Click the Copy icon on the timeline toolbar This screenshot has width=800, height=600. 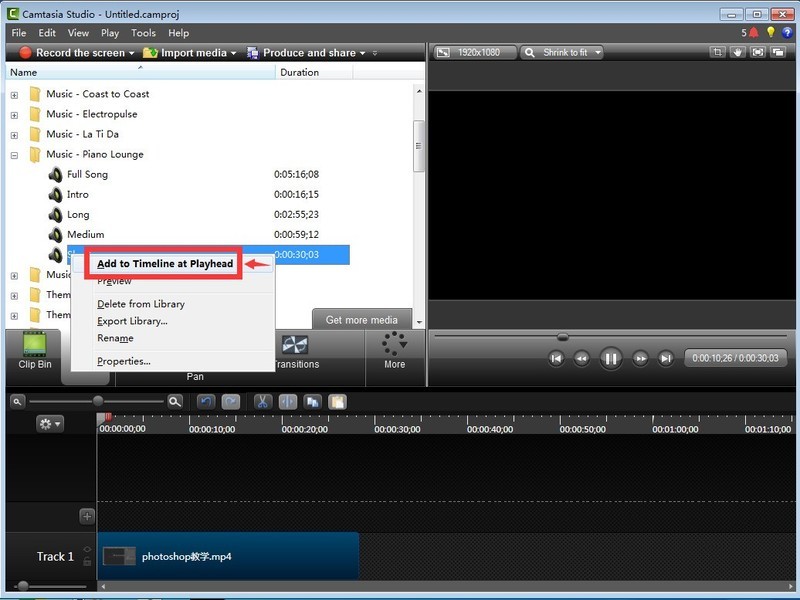pyautogui.click(x=312, y=401)
